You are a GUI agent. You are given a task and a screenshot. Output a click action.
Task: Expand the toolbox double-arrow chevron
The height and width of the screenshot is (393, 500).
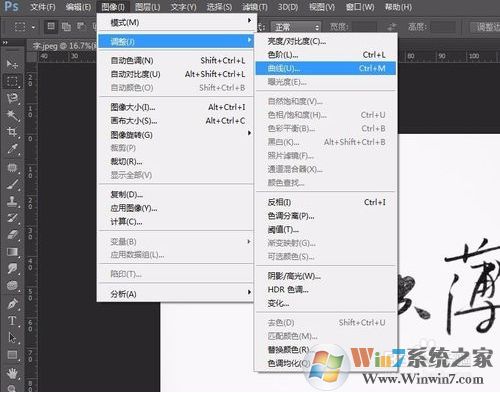5,43
